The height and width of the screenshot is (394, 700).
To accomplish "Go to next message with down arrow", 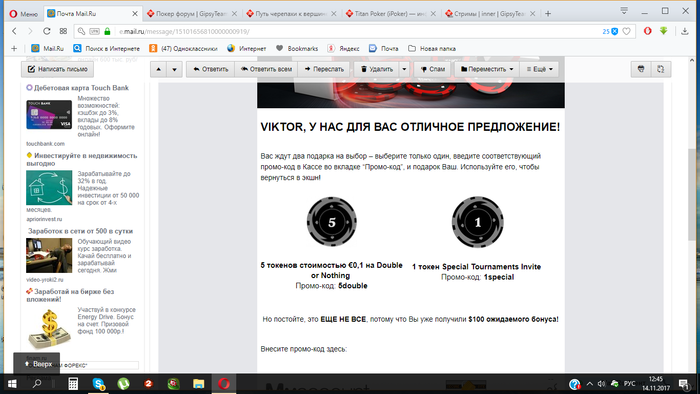I will [175, 69].
